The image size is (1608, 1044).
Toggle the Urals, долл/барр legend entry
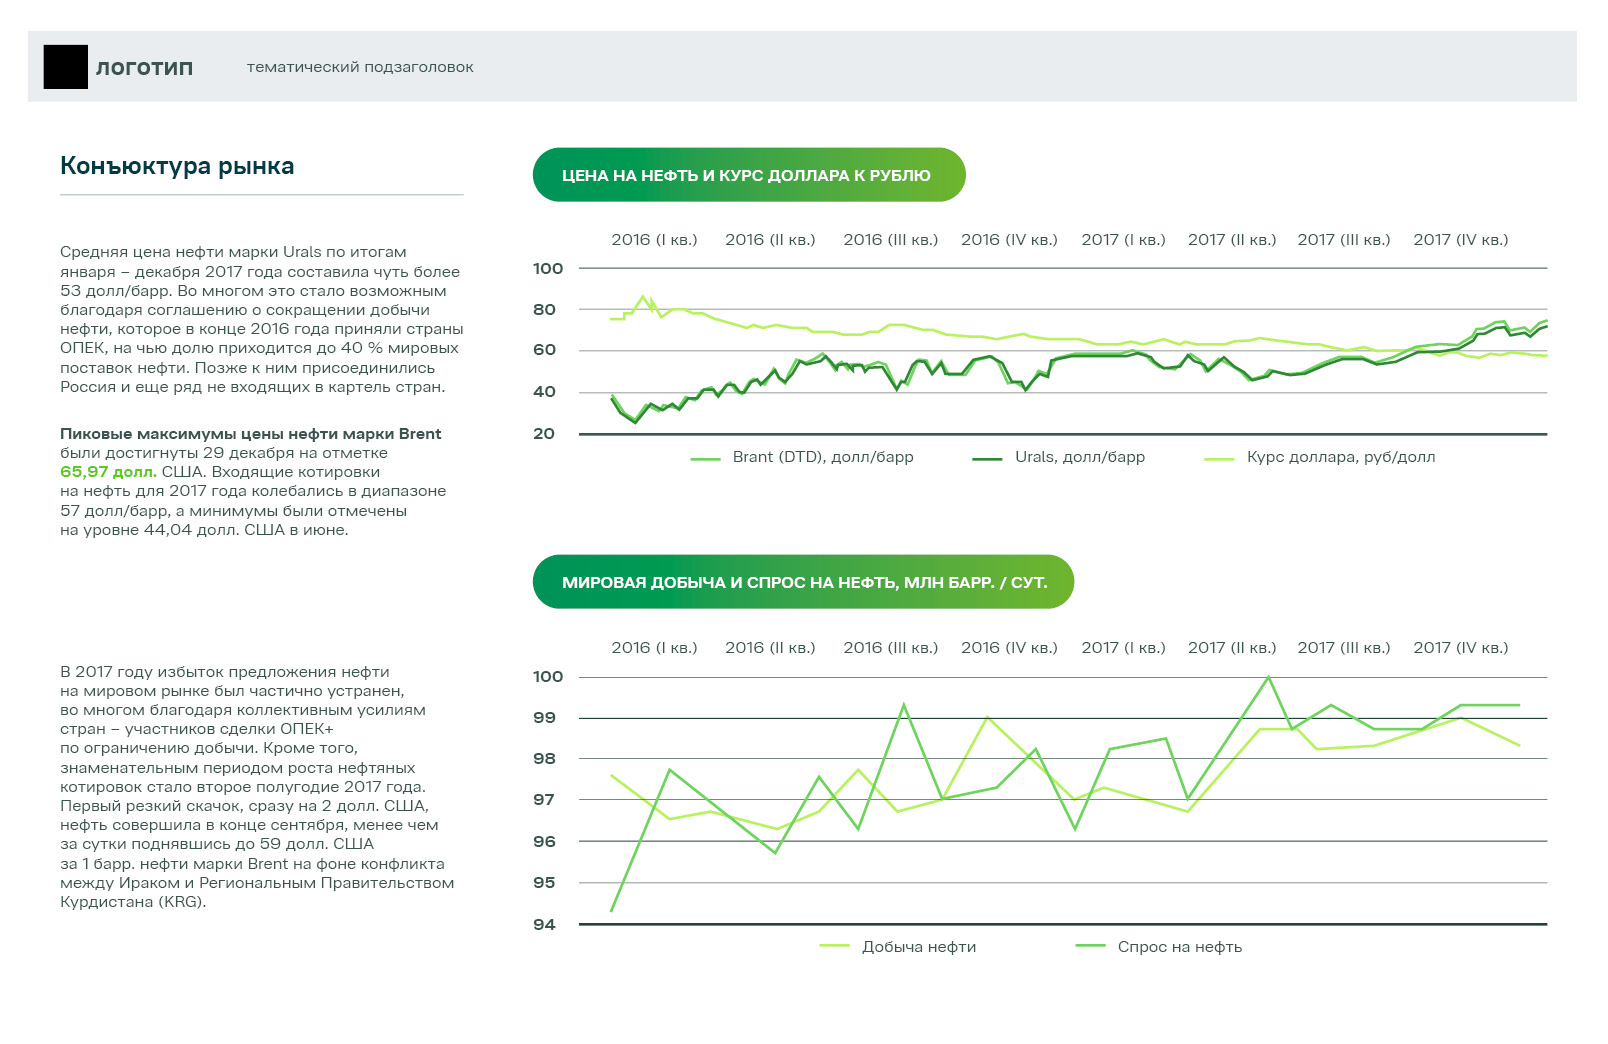[x=1079, y=457]
